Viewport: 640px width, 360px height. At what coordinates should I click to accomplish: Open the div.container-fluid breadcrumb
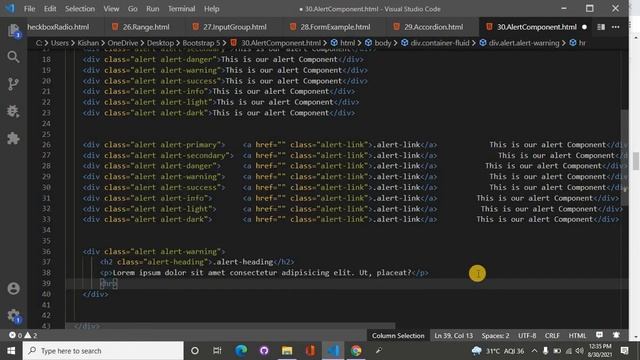coord(435,43)
